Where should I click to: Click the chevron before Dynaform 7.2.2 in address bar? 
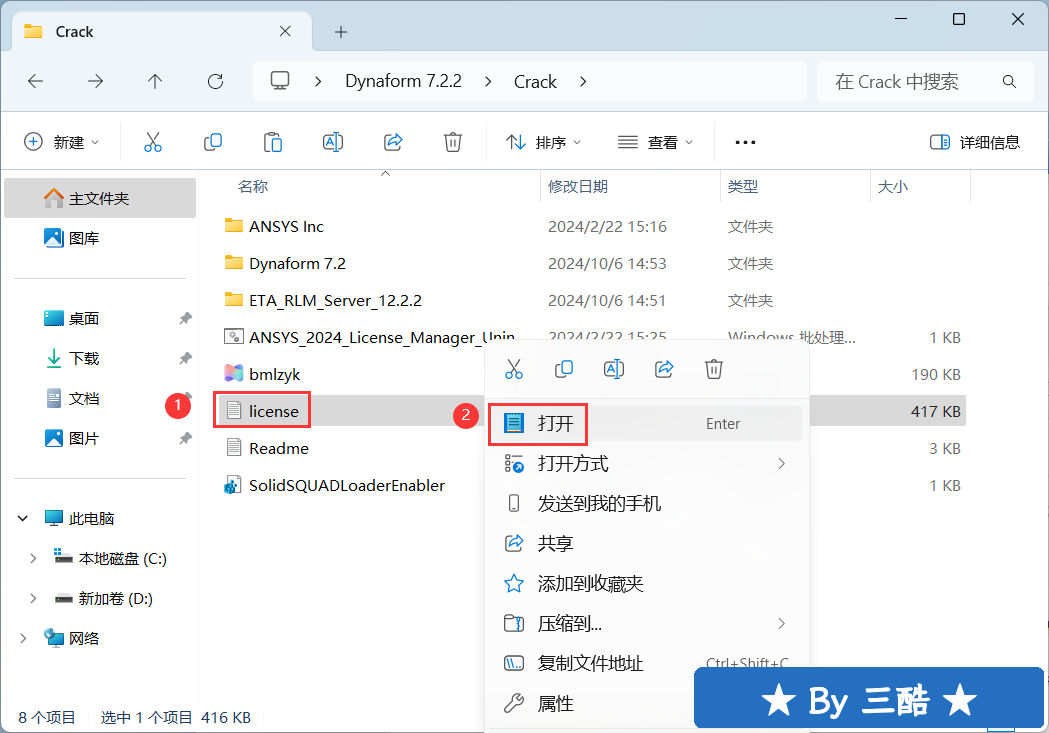(x=318, y=82)
